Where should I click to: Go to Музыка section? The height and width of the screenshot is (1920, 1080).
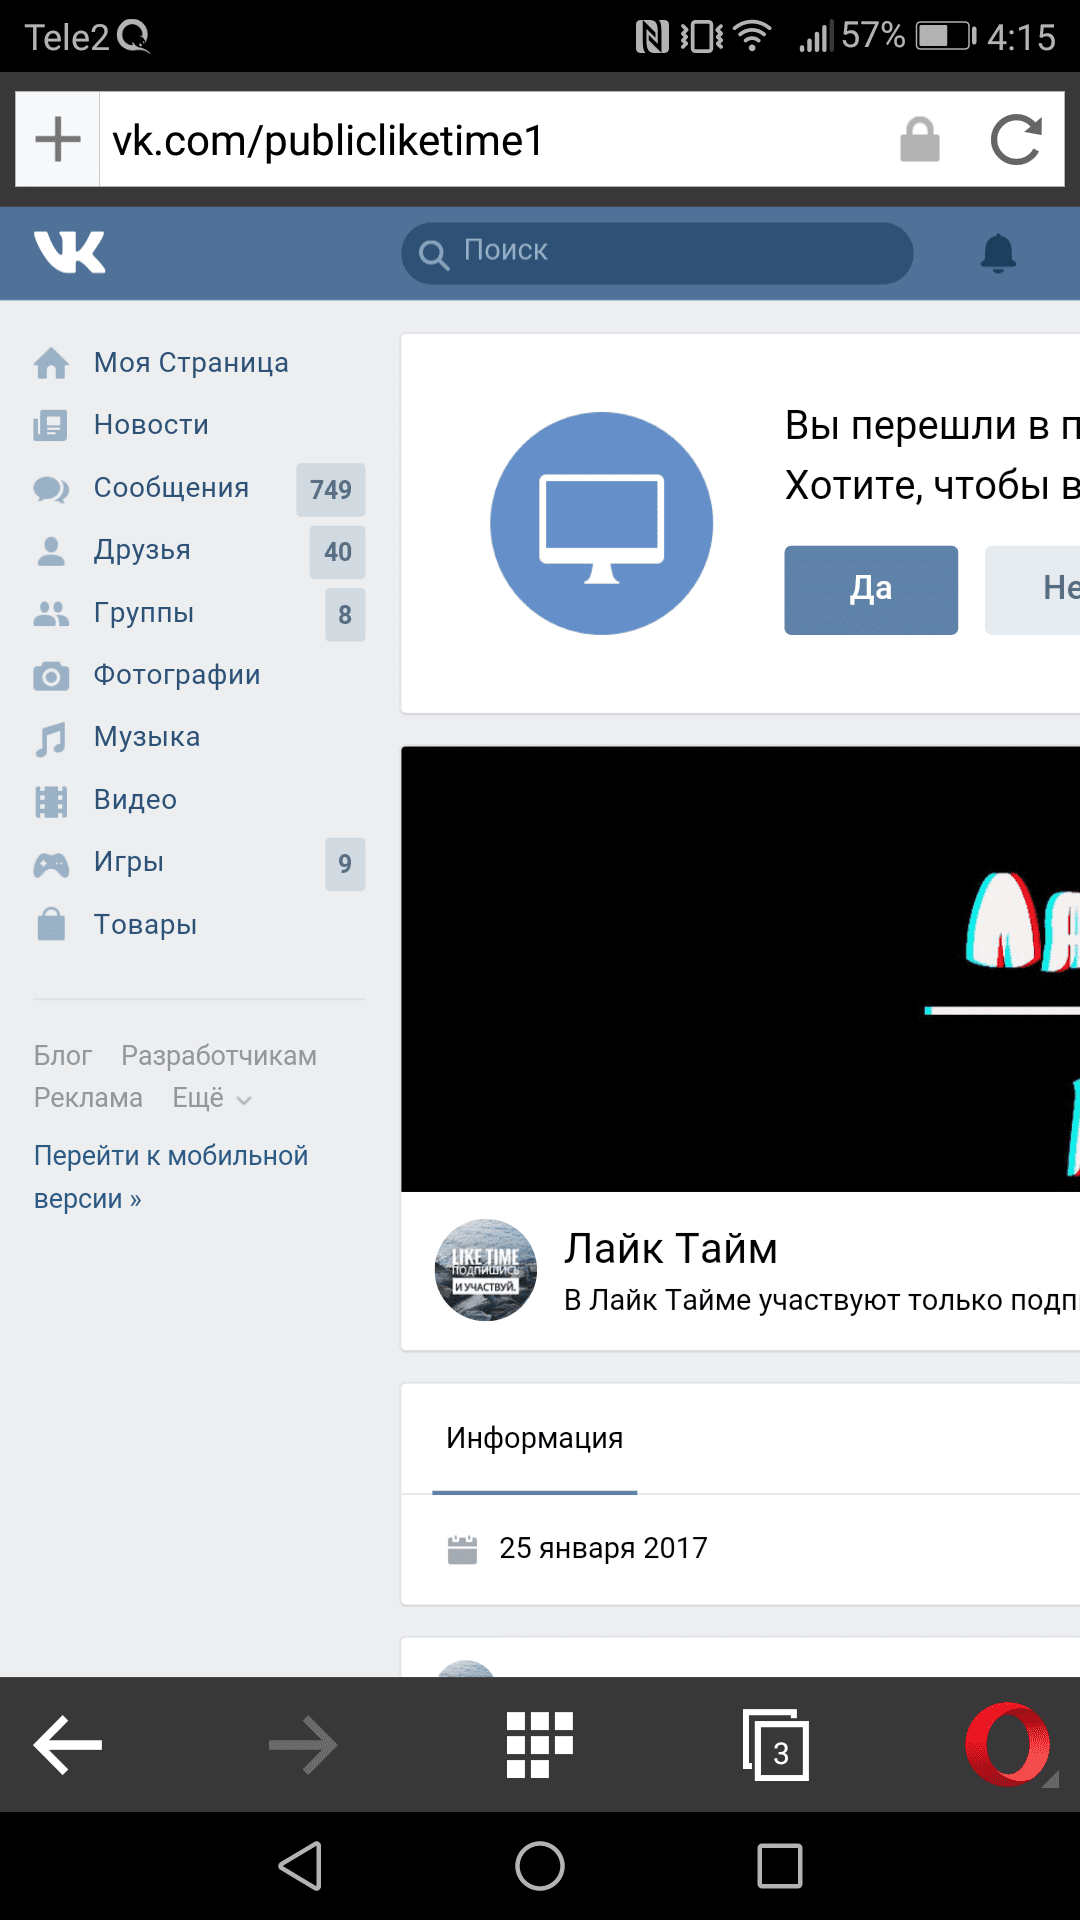(146, 737)
